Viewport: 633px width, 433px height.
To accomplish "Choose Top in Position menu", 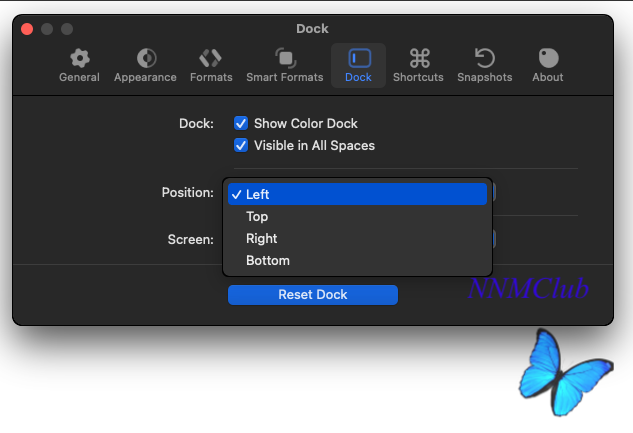I will pyautogui.click(x=357, y=216).
